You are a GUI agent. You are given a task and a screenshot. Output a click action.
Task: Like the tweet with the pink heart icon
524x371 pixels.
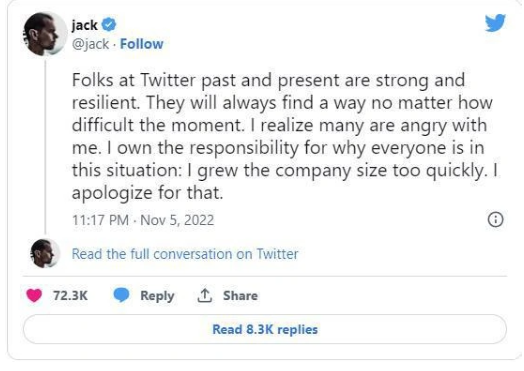34,295
